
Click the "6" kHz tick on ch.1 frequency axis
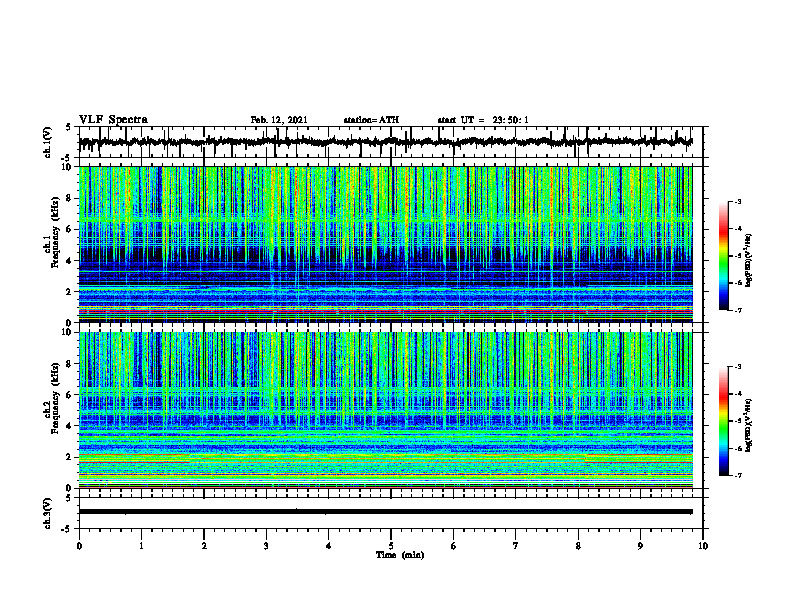(71, 229)
